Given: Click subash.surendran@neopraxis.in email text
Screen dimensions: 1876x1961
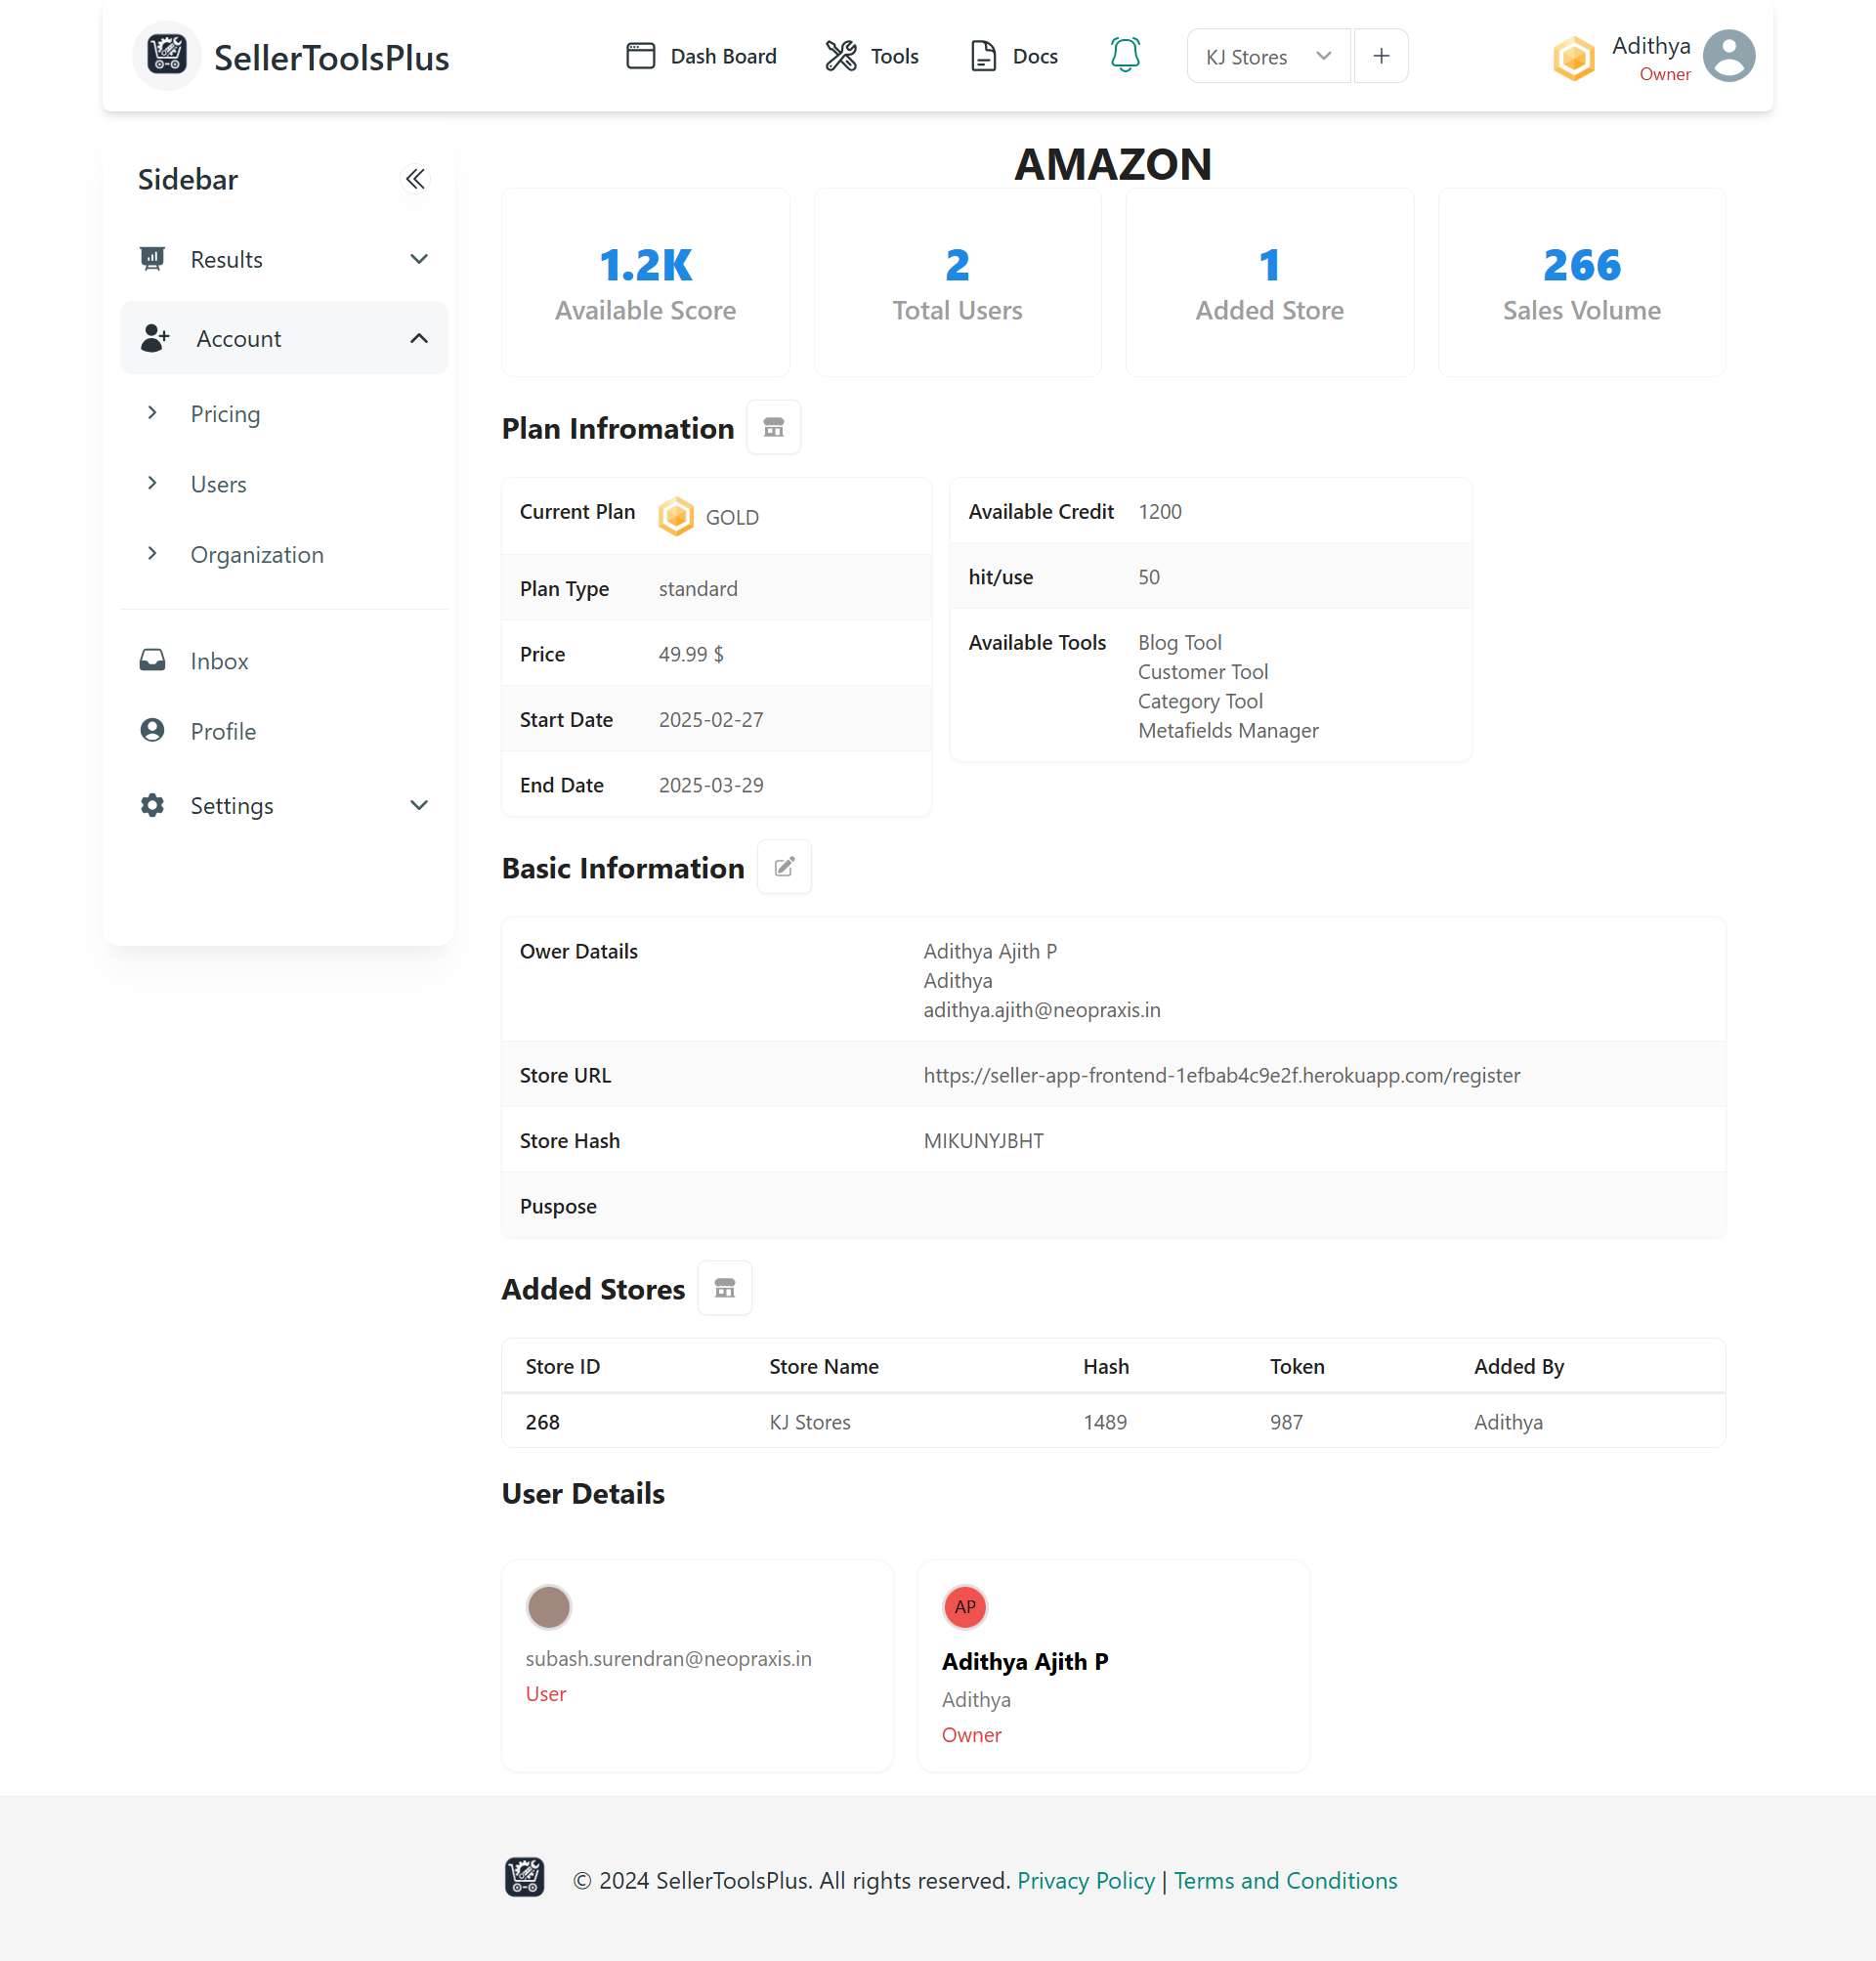Looking at the screenshot, I should coord(668,1658).
